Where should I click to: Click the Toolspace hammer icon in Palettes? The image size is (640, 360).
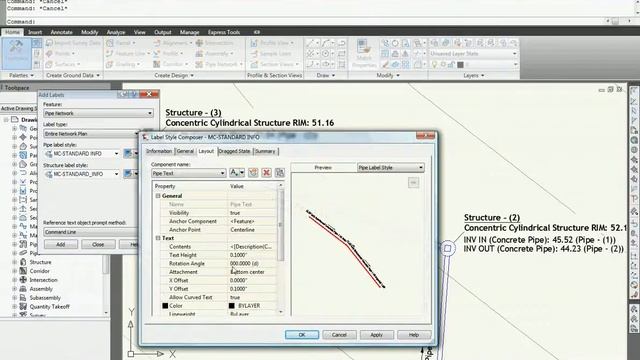pyautogui.click(x=16, y=53)
